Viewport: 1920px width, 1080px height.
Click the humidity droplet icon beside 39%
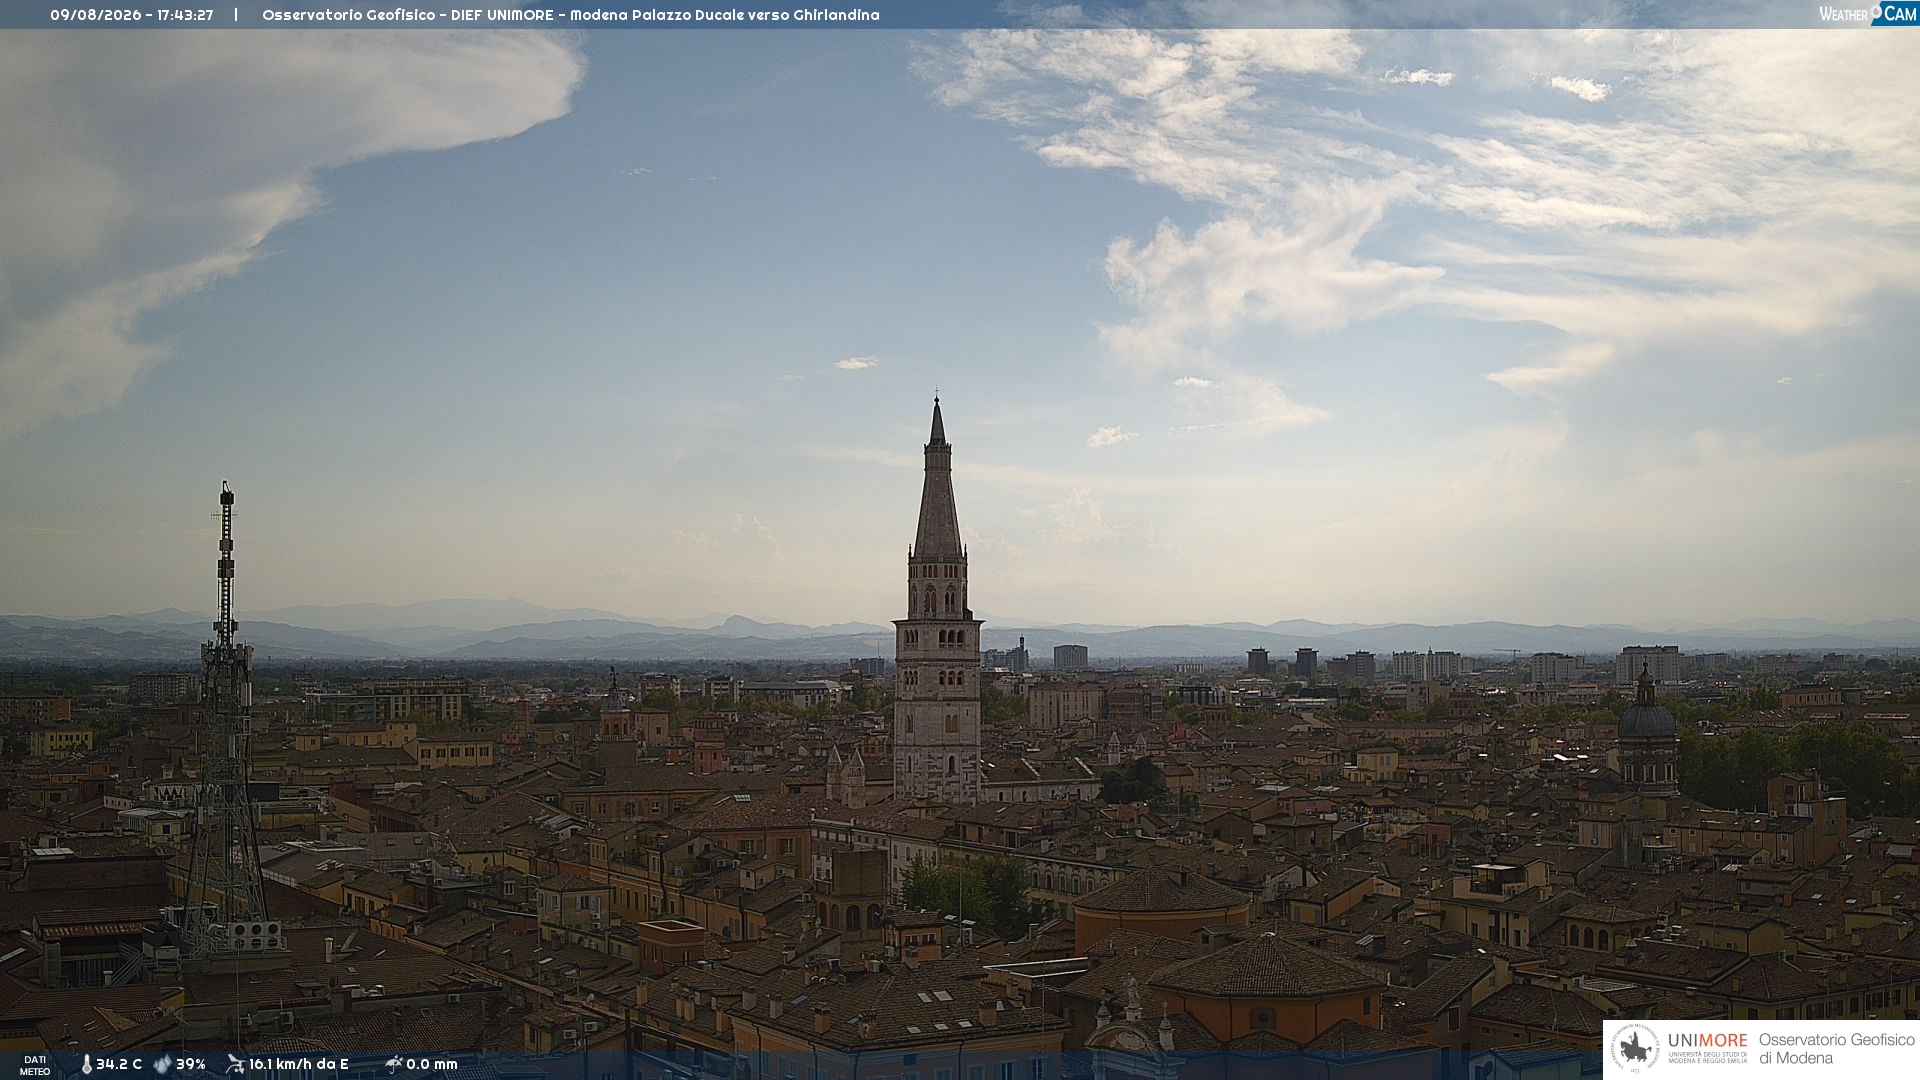coord(162,1064)
